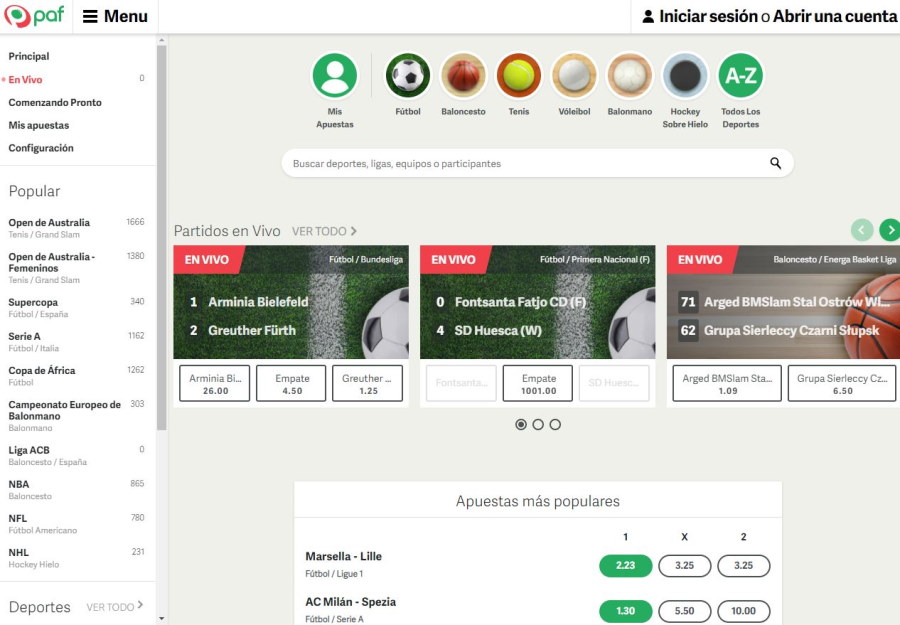The image size is (900, 625).
Task: Bet on Empate at 4.50
Action: click(x=291, y=383)
